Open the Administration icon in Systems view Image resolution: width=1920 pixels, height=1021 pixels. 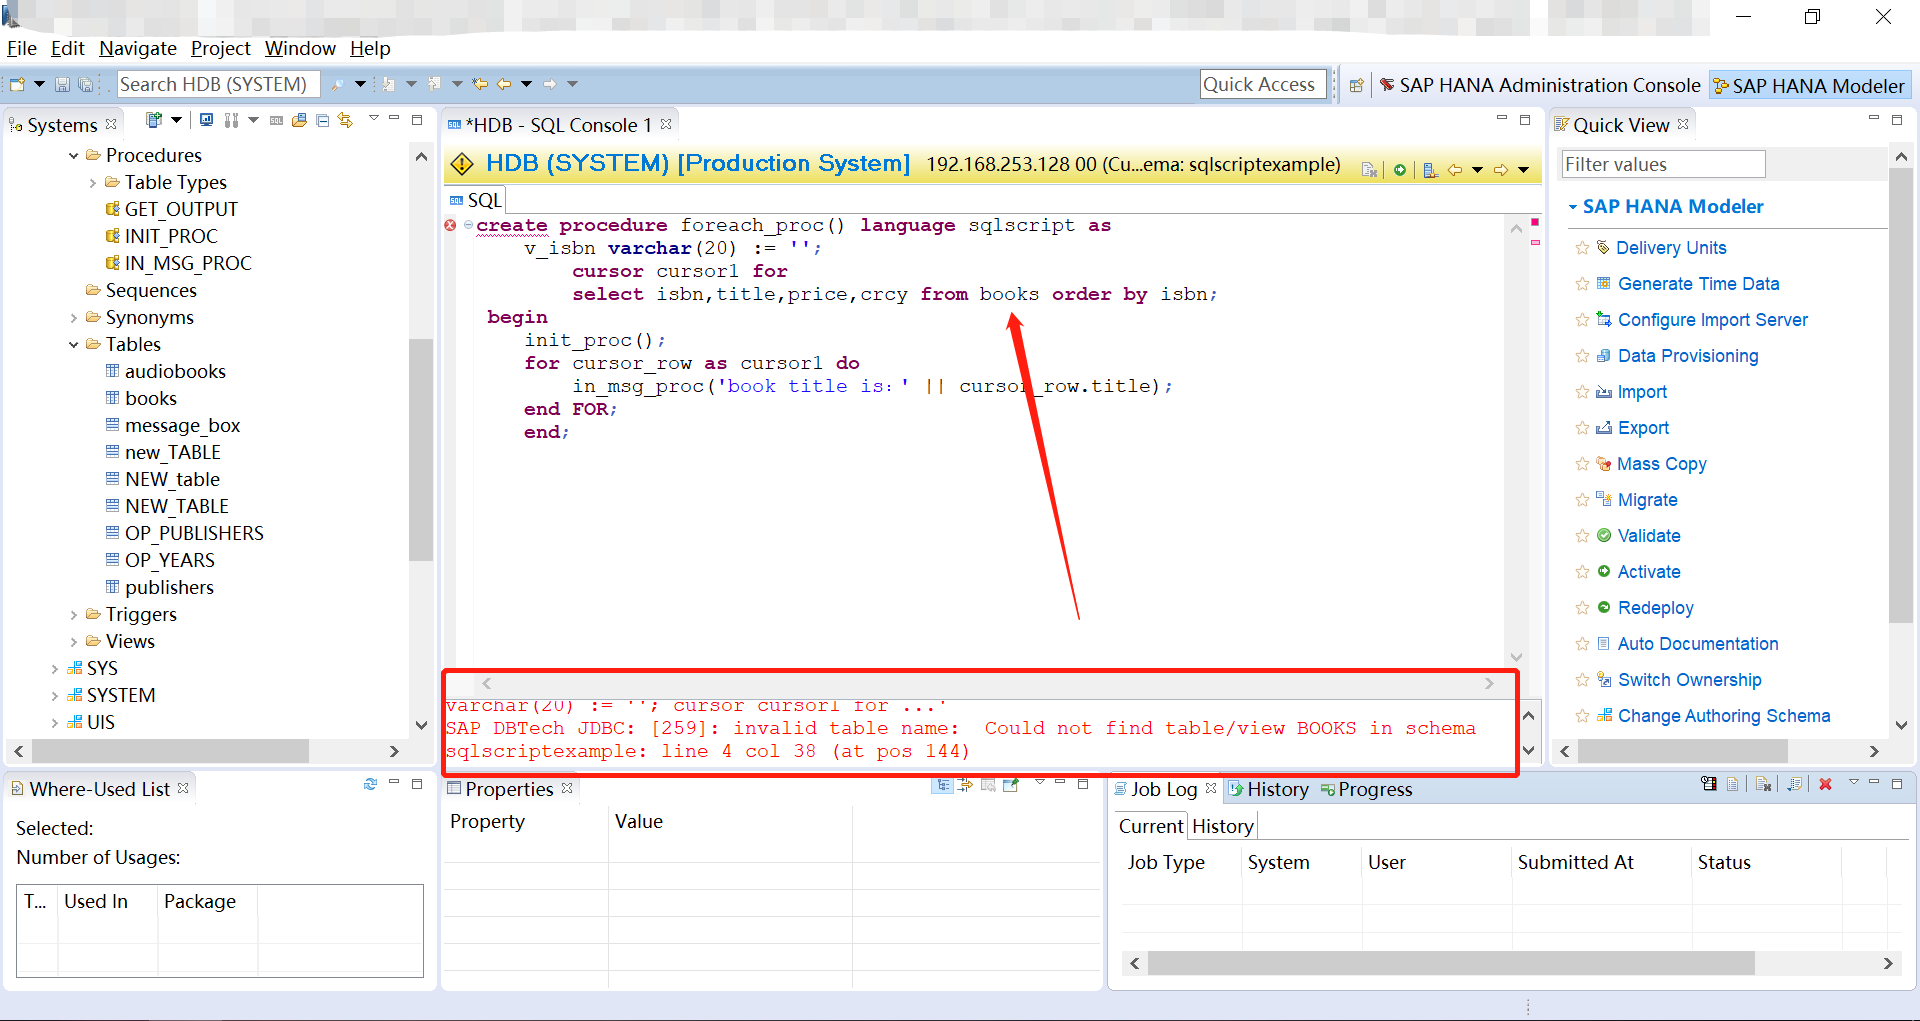click(207, 119)
